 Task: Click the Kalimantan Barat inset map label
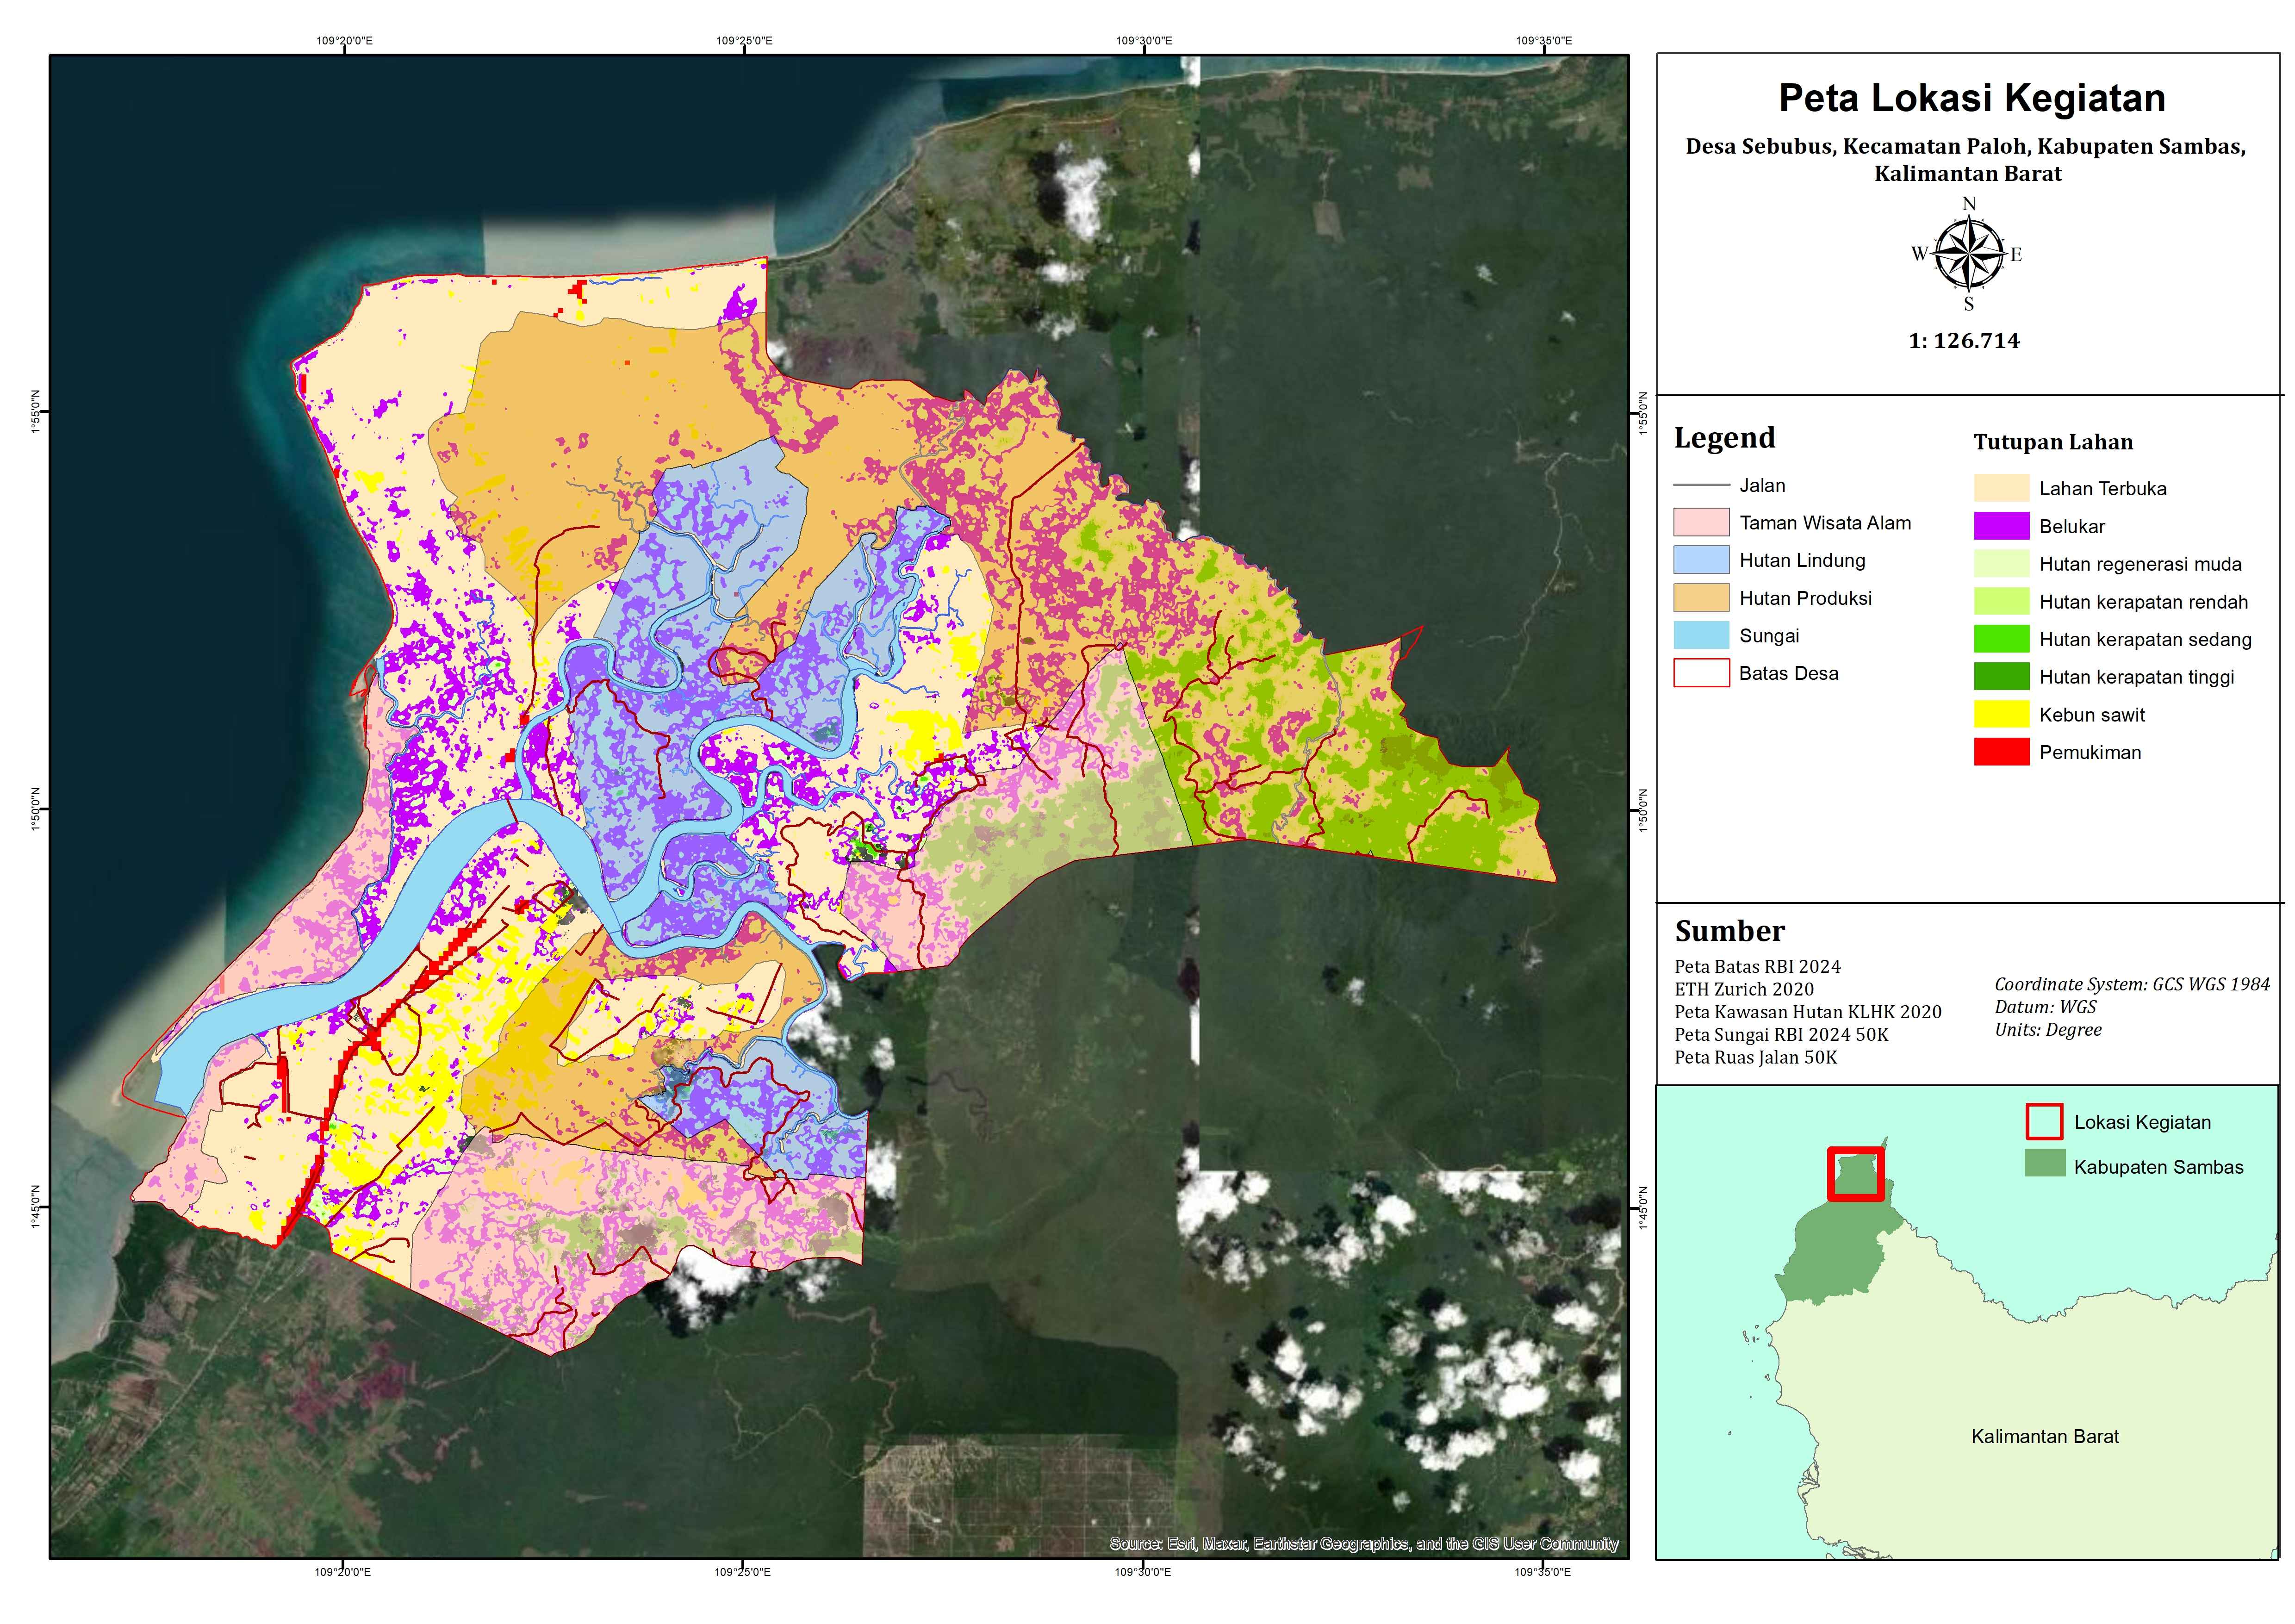pyautogui.click(x=2044, y=1437)
